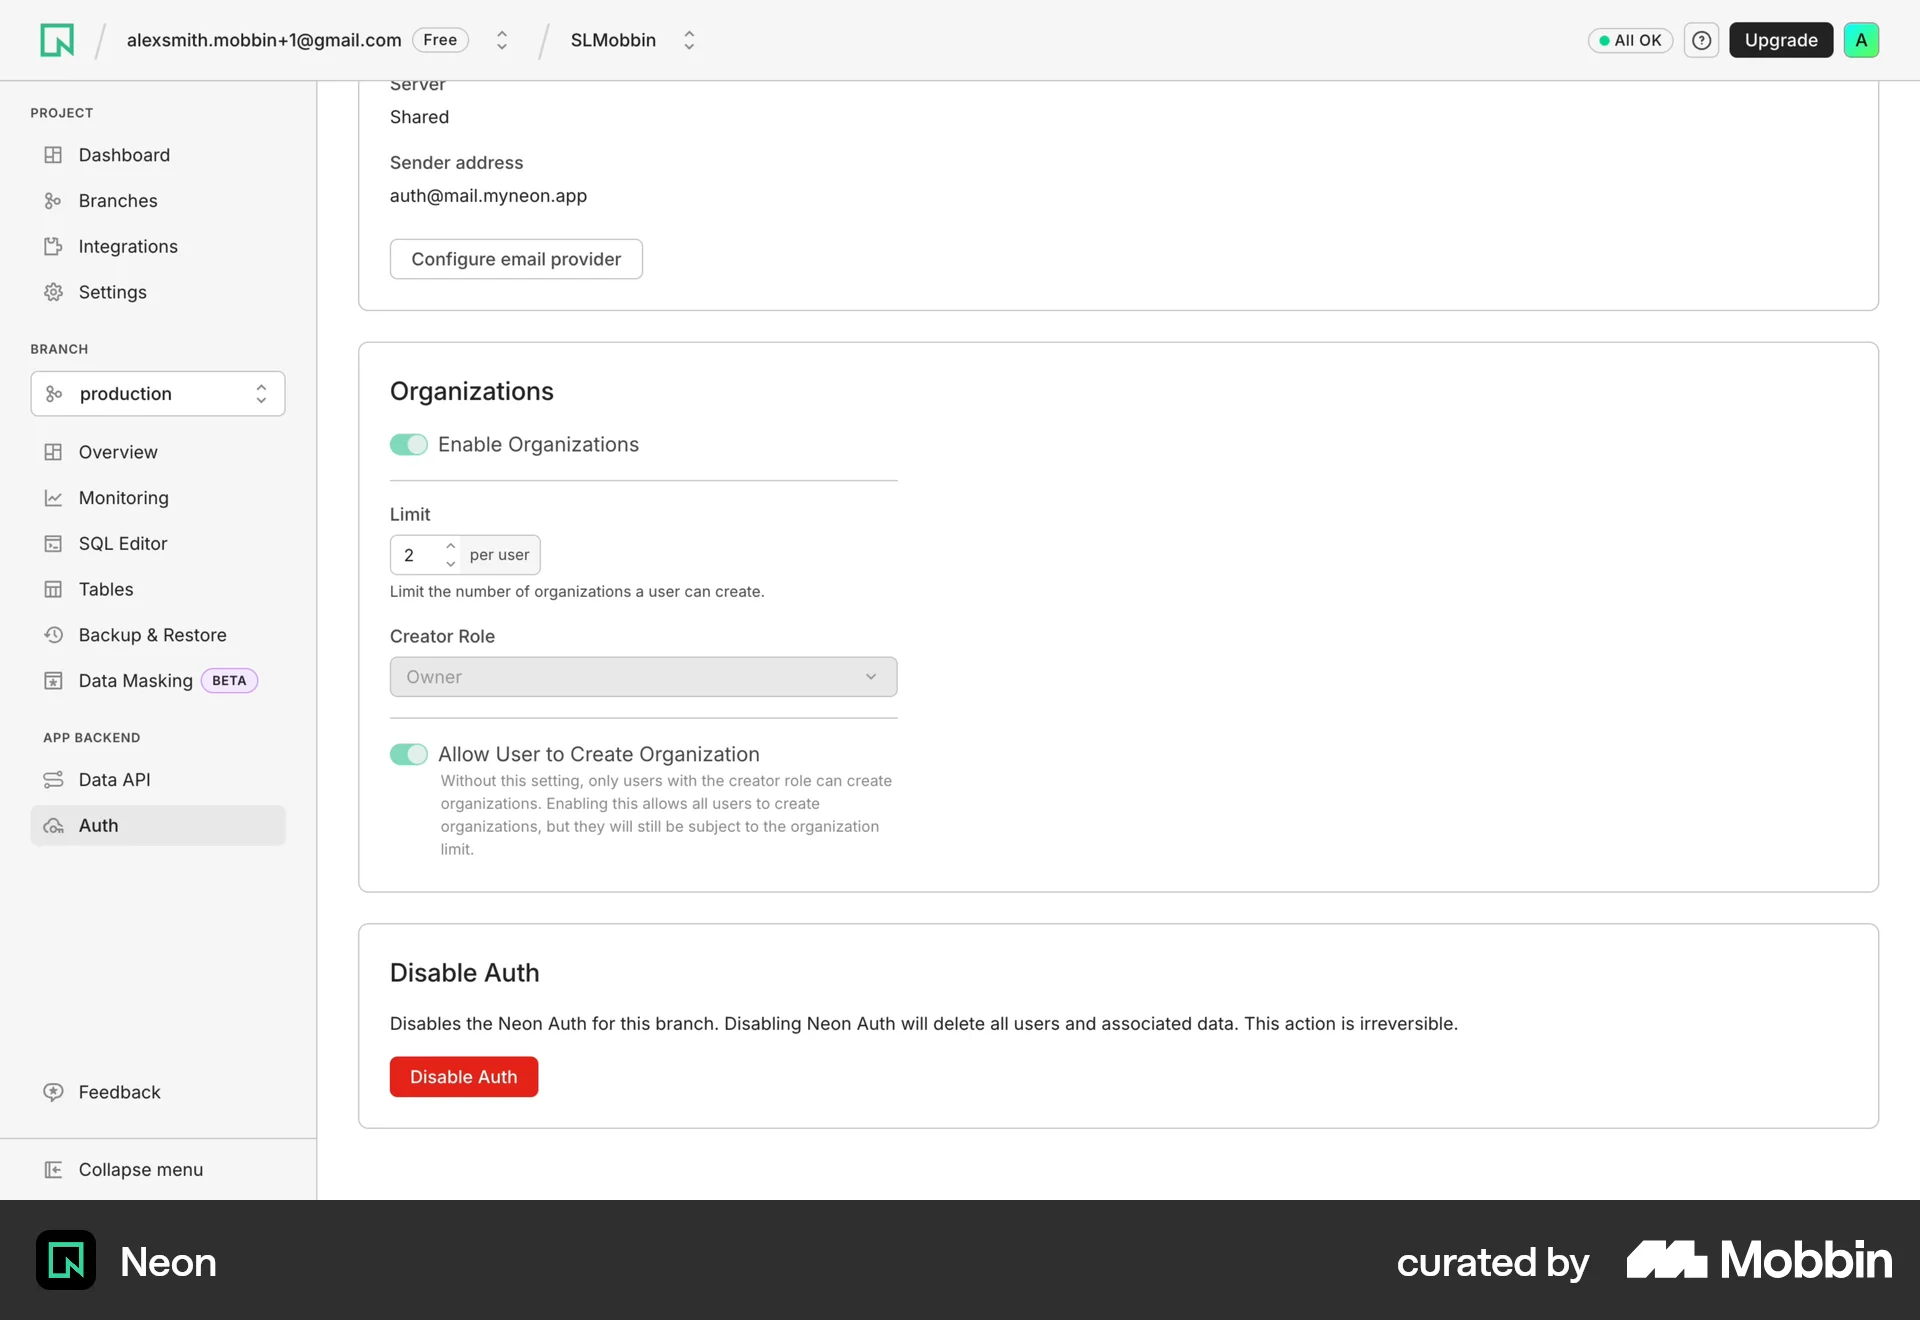
Task: Click the alexsmith.mobbin+1@gmail.com account name
Action: point(264,40)
